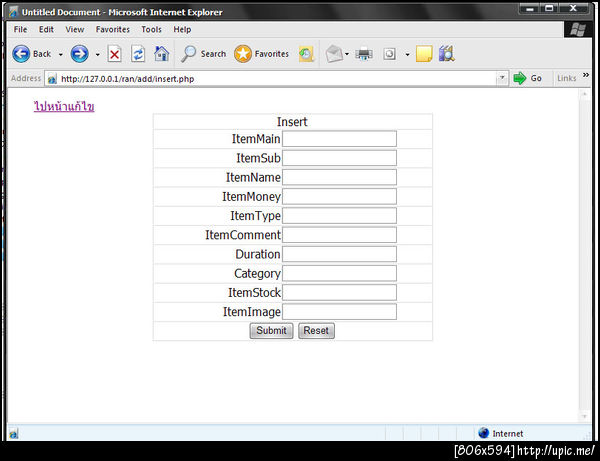Viewport: 600px width, 461px height.
Task: Click the scrollbar up arrow
Action: [584, 94]
